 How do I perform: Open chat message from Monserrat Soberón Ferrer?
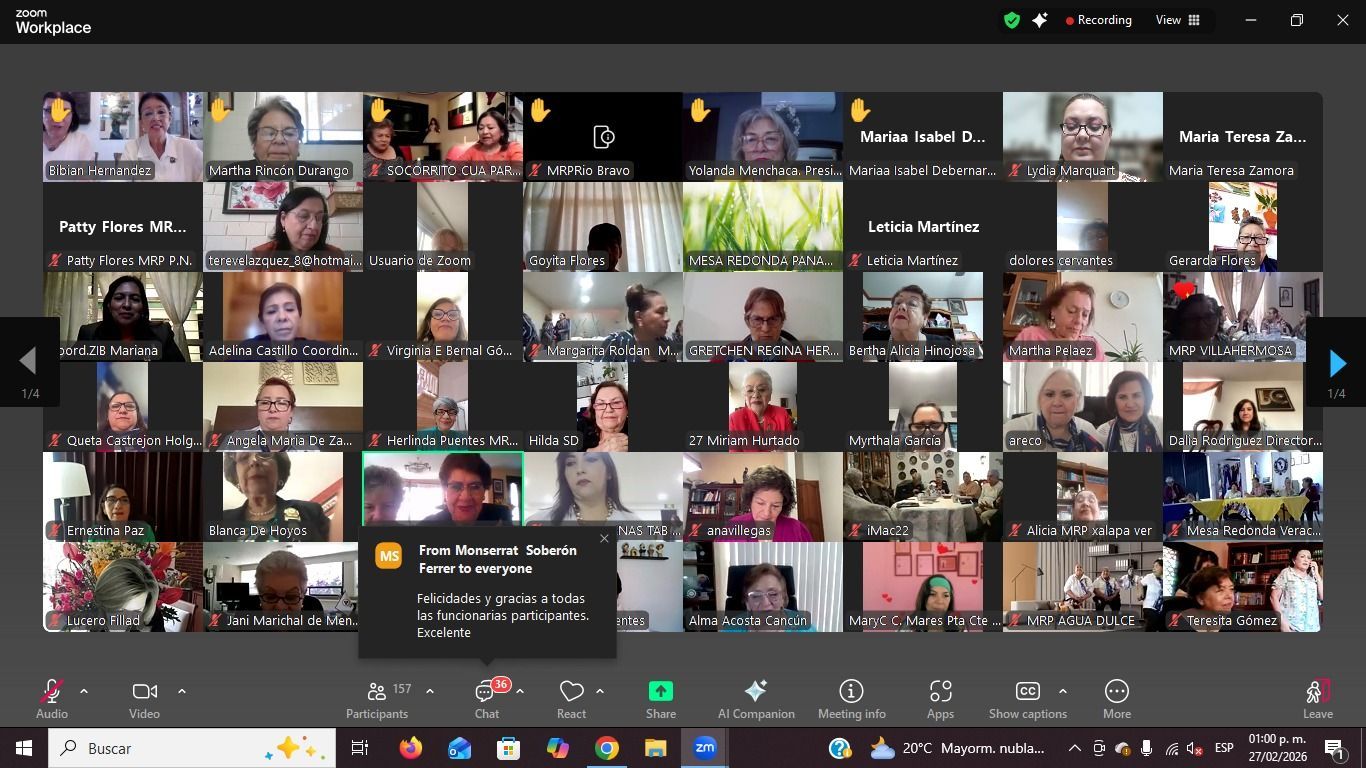(x=487, y=592)
